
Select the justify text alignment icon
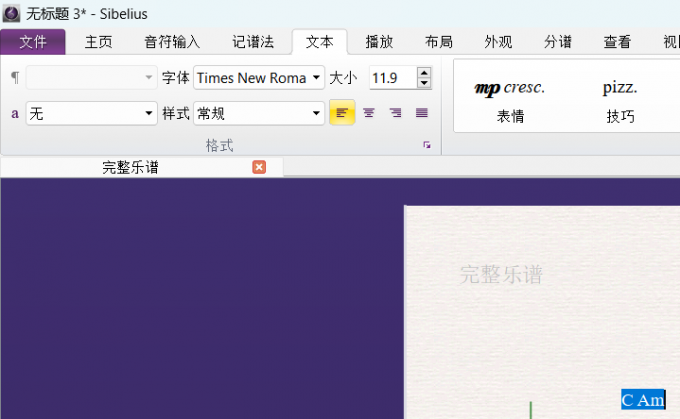click(x=421, y=113)
